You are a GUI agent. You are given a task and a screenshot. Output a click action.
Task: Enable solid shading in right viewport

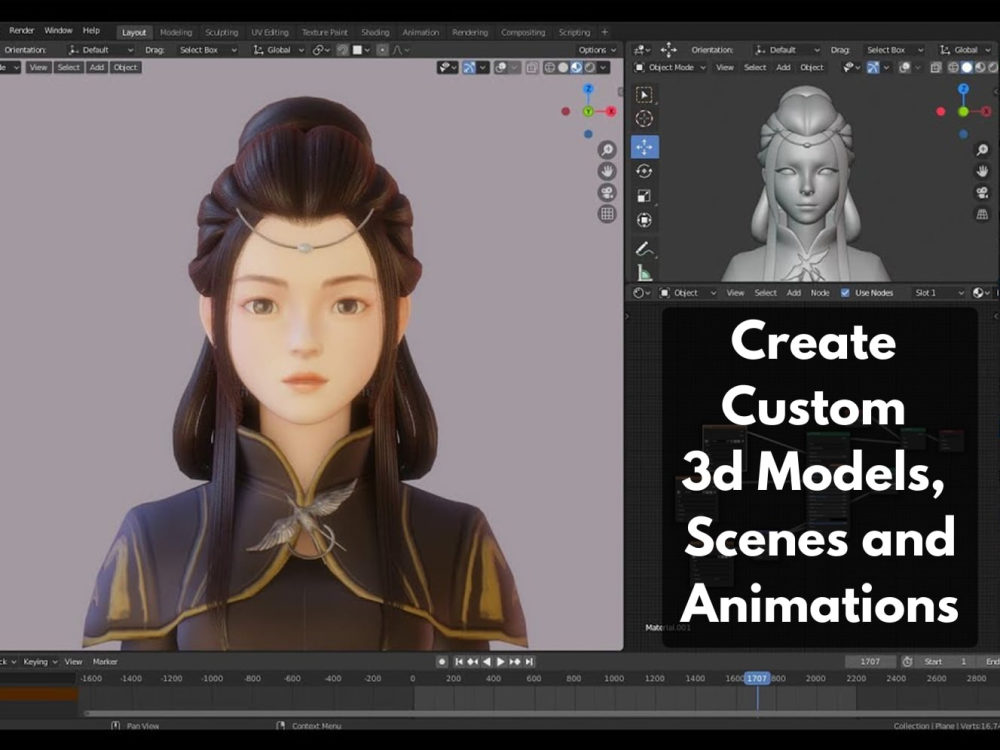[967, 68]
